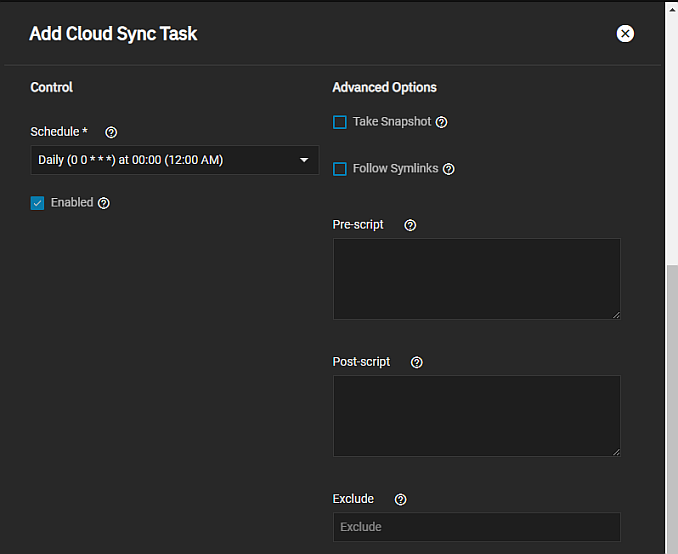Click the Pre-script text area resize handle
Image resolution: width=678 pixels, height=554 pixels.
(615, 314)
